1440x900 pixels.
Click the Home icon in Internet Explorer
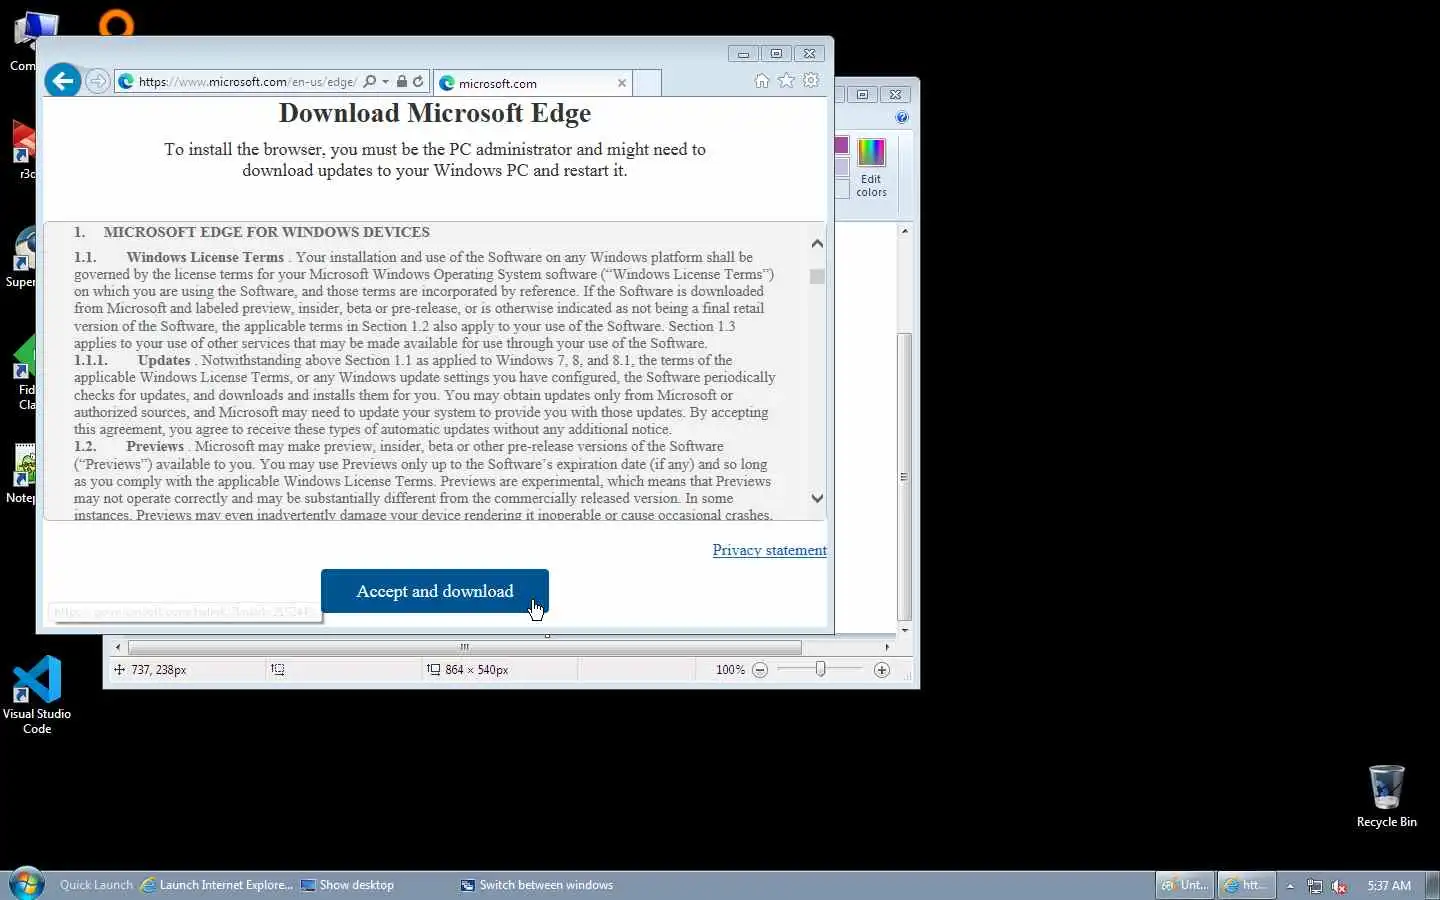tap(762, 81)
